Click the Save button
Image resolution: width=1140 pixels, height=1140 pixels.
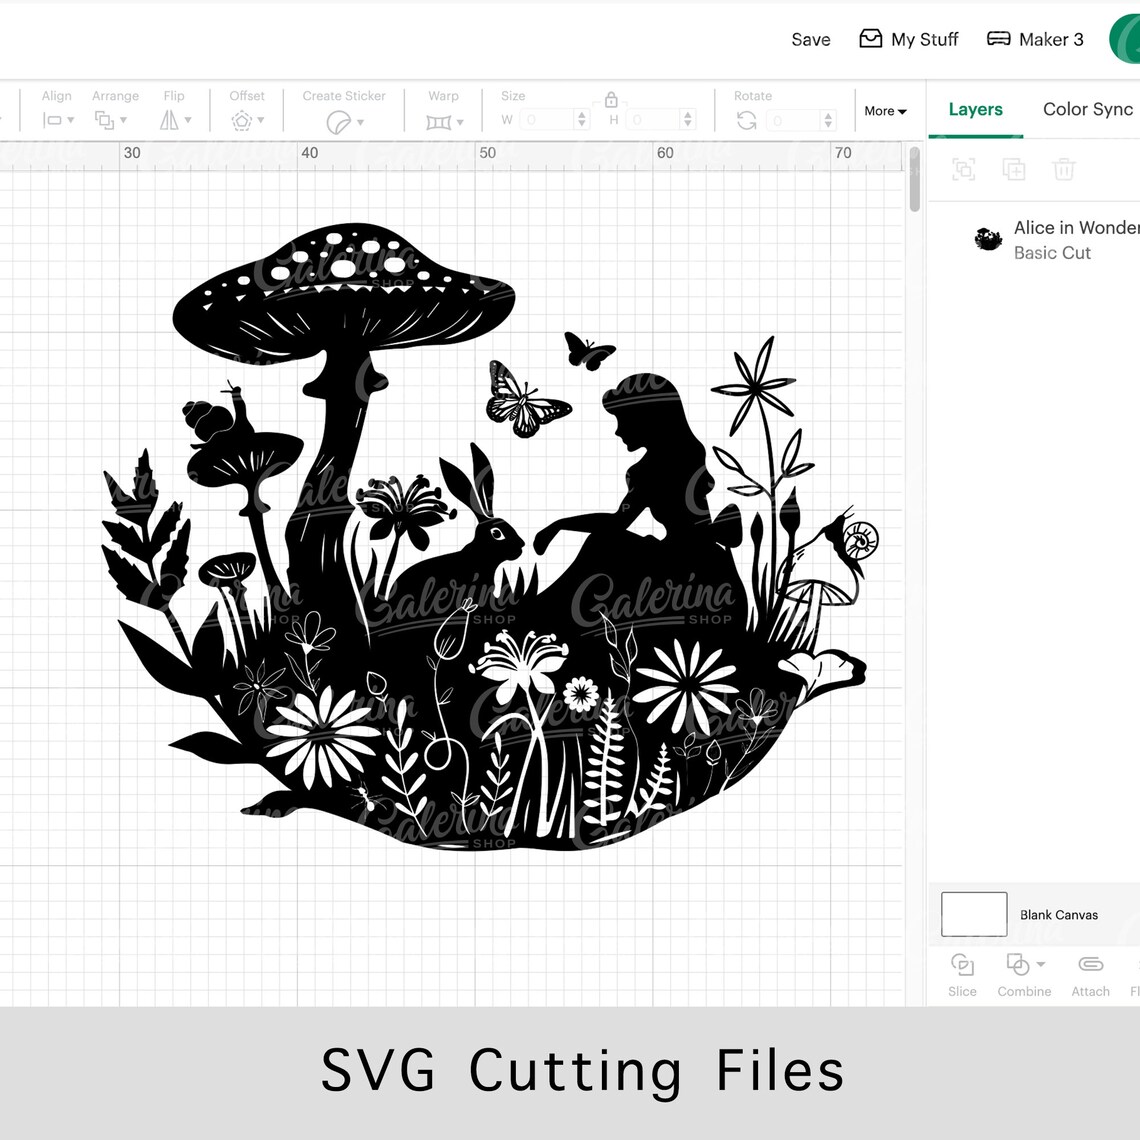pos(811,39)
